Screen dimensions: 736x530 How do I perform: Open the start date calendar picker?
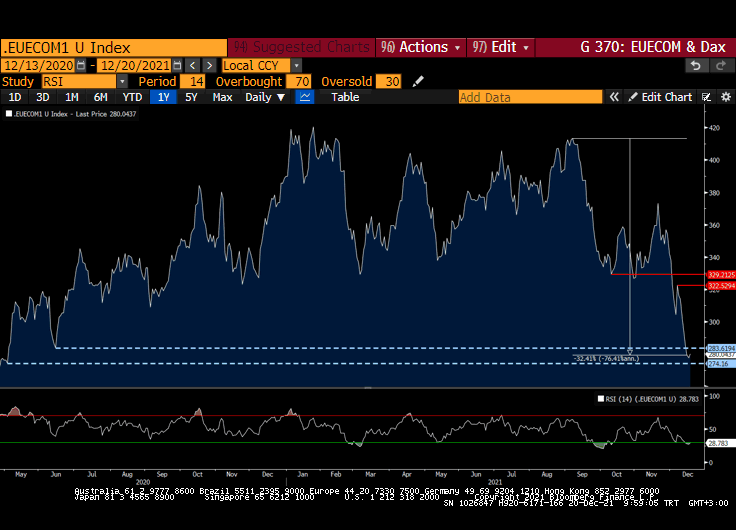[x=81, y=65]
